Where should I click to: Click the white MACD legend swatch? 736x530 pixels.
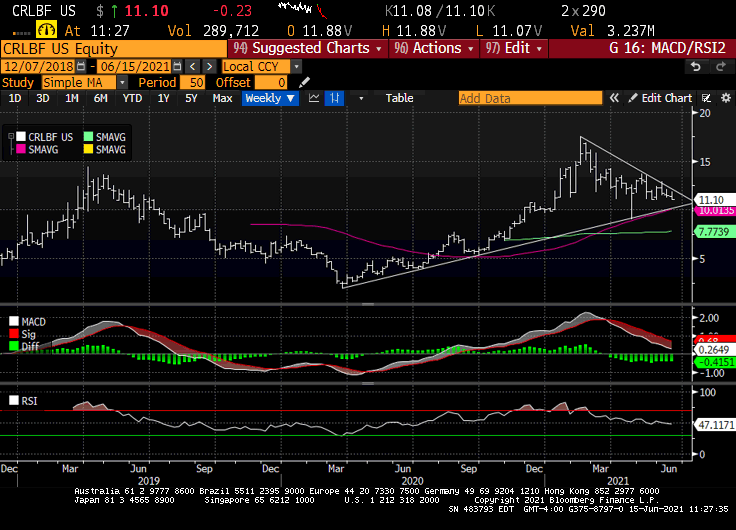(14, 321)
